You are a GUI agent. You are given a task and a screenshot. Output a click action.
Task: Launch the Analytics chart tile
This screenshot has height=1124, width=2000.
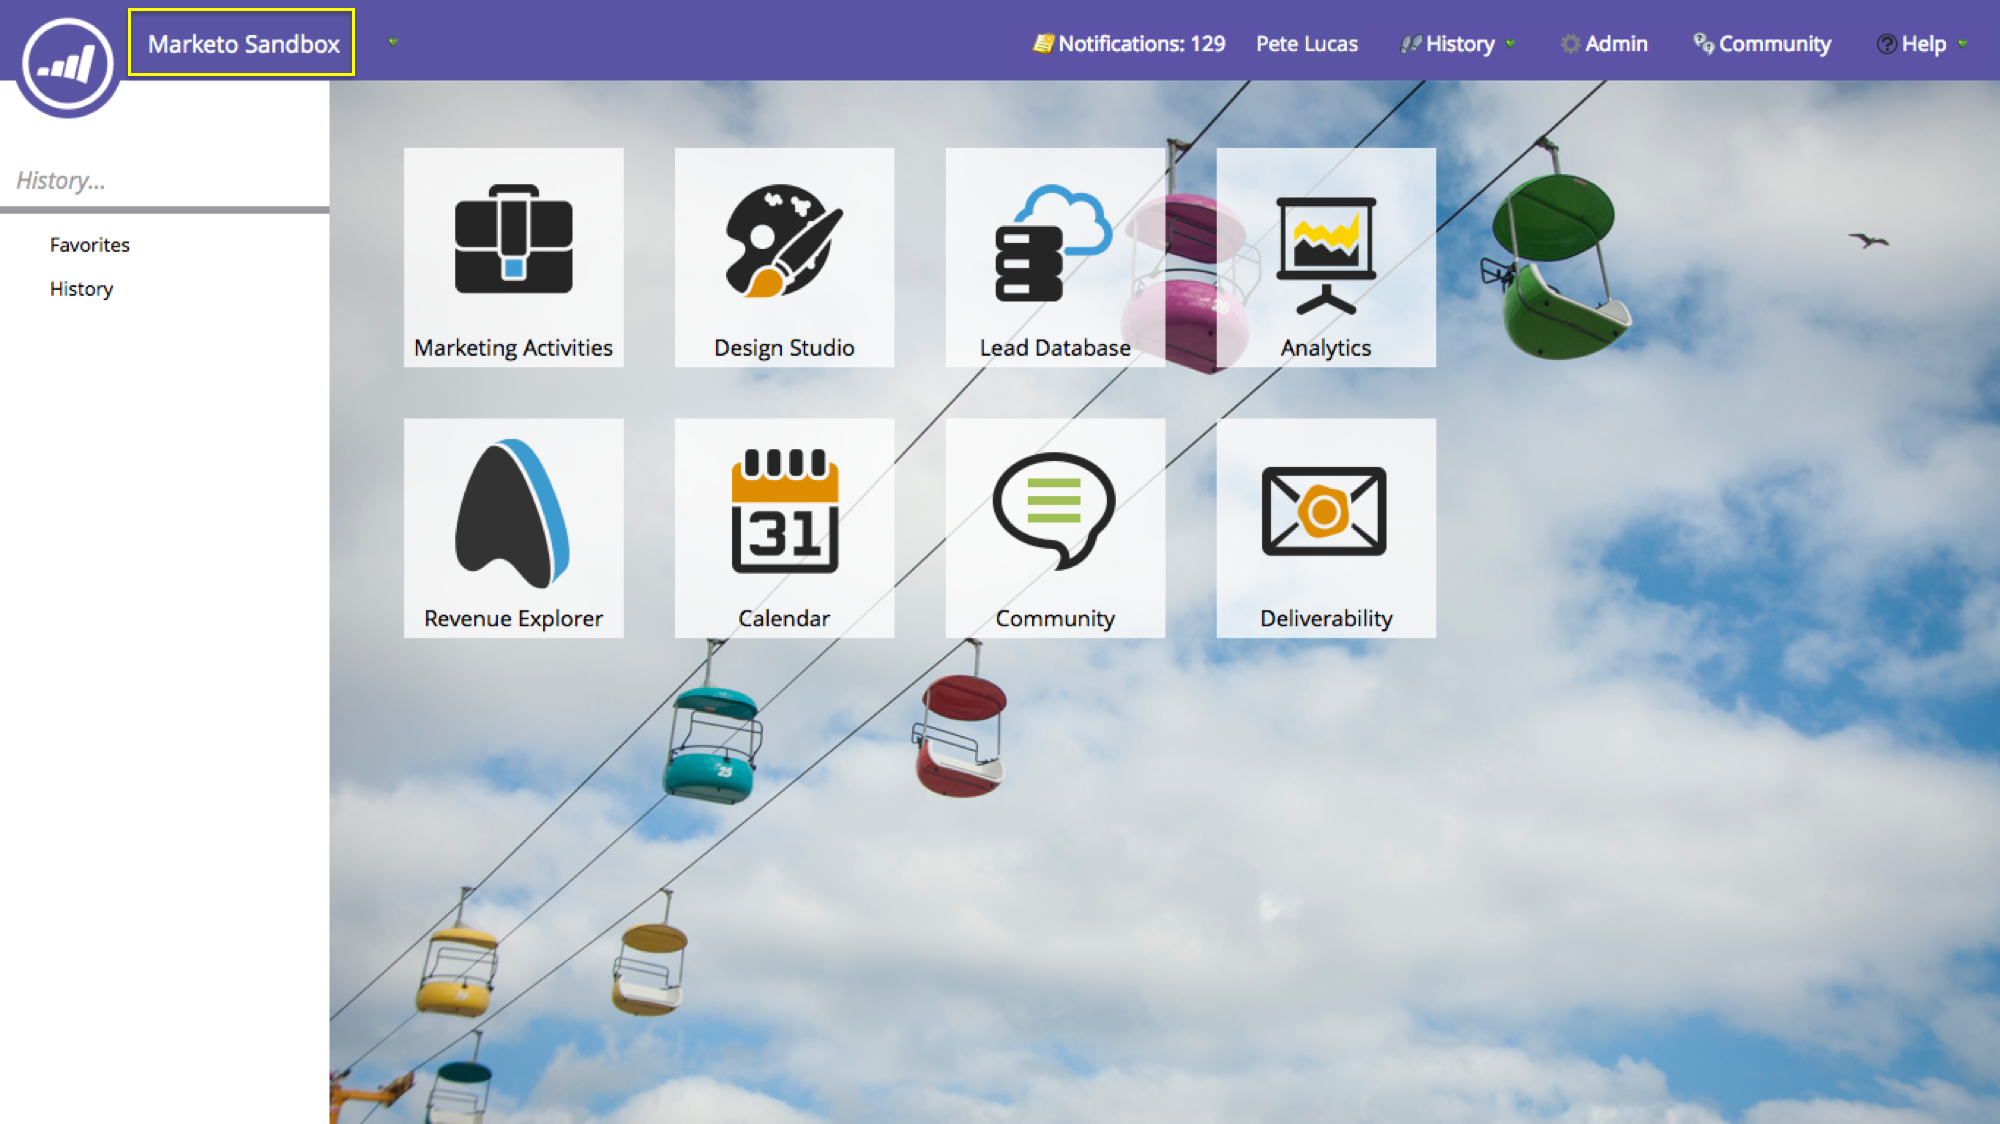(x=1326, y=257)
